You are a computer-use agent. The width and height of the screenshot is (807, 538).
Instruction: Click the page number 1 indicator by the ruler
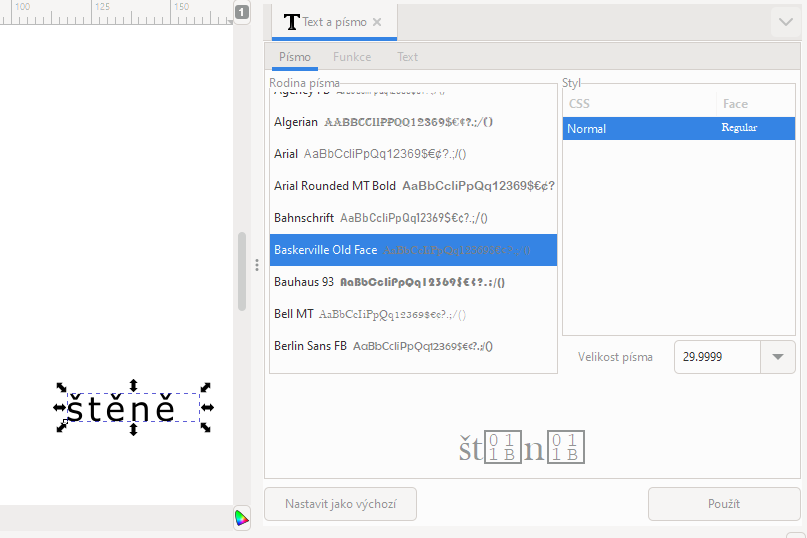coord(242,12)
